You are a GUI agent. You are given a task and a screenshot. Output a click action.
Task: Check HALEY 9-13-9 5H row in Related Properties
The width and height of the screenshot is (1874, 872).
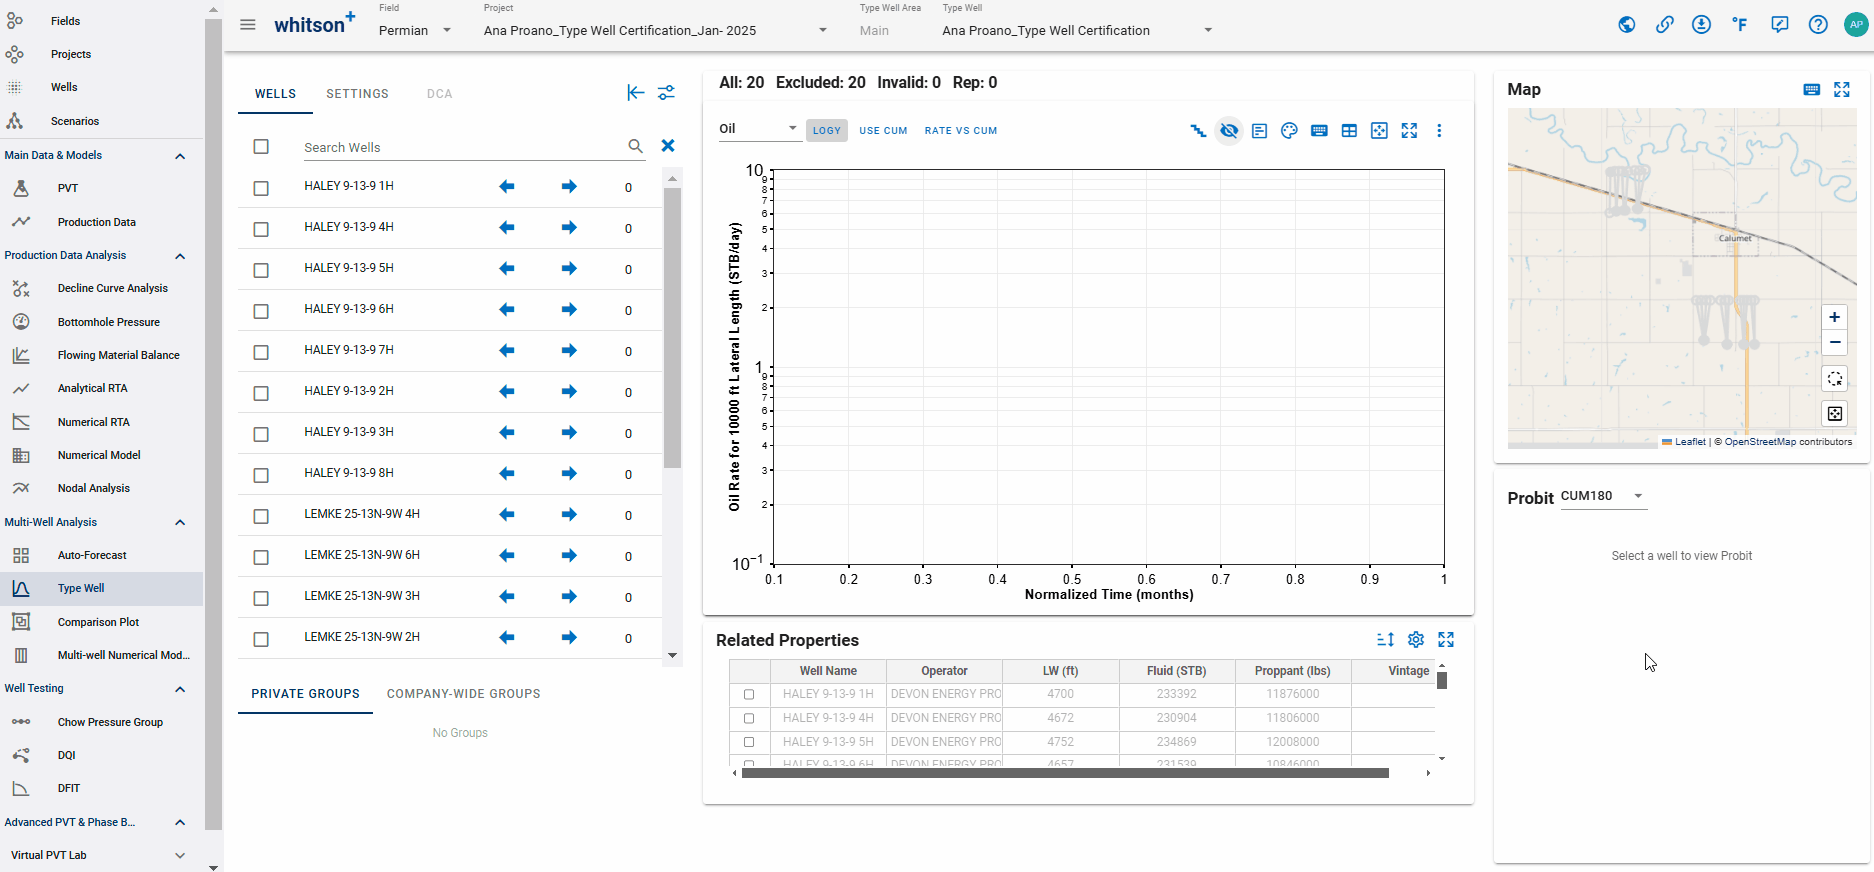click(x=749, y=742)
